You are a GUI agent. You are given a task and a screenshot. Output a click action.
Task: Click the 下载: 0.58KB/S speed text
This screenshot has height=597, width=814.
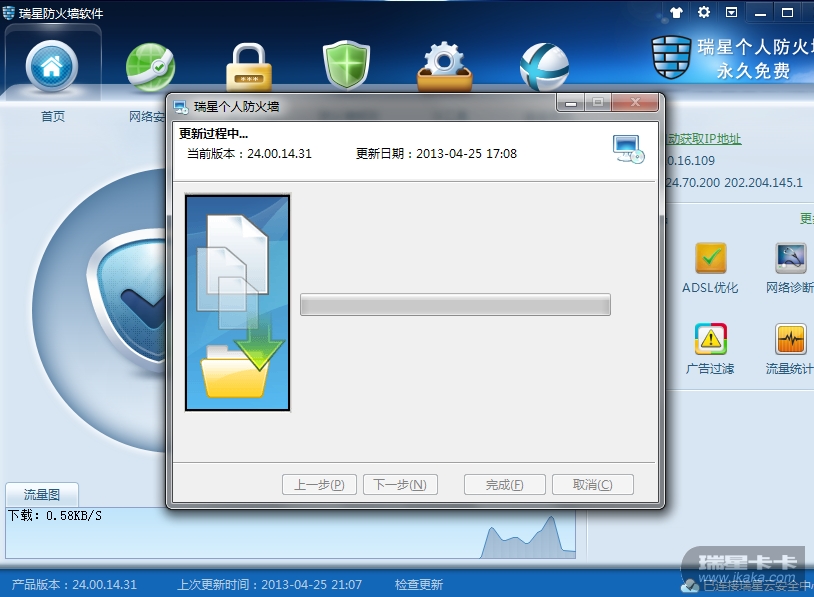pyautogui.click(x=55, y=515)
